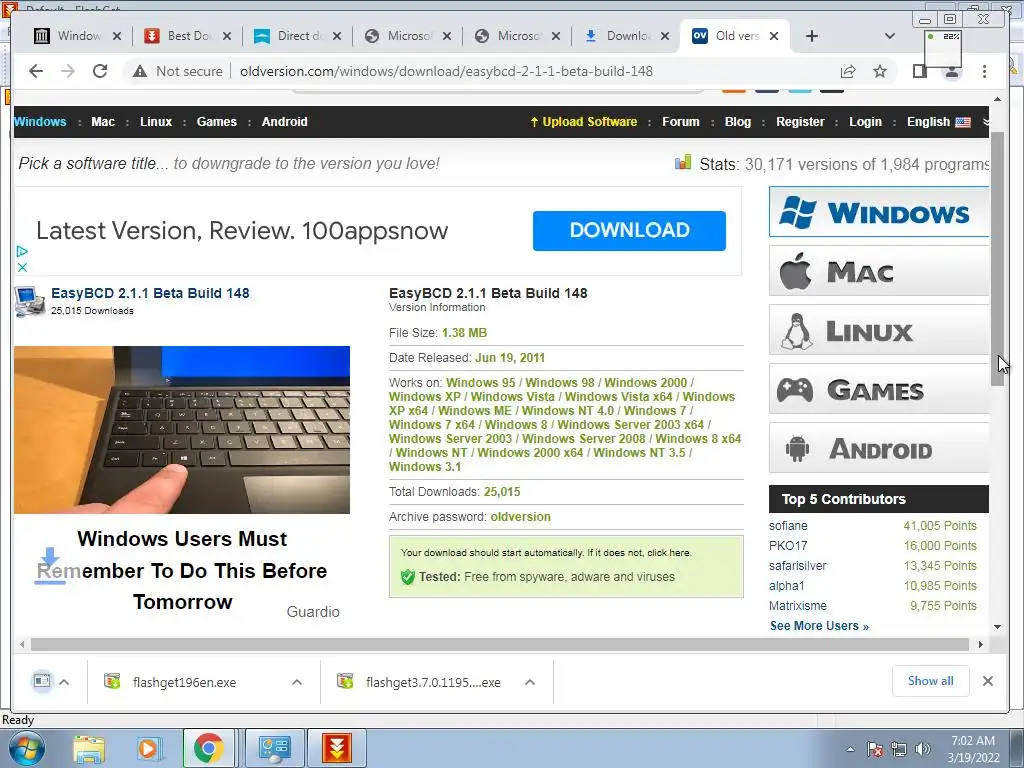Open the Linux nav menu item
The image size is (1024, 768).
[156, 121]
